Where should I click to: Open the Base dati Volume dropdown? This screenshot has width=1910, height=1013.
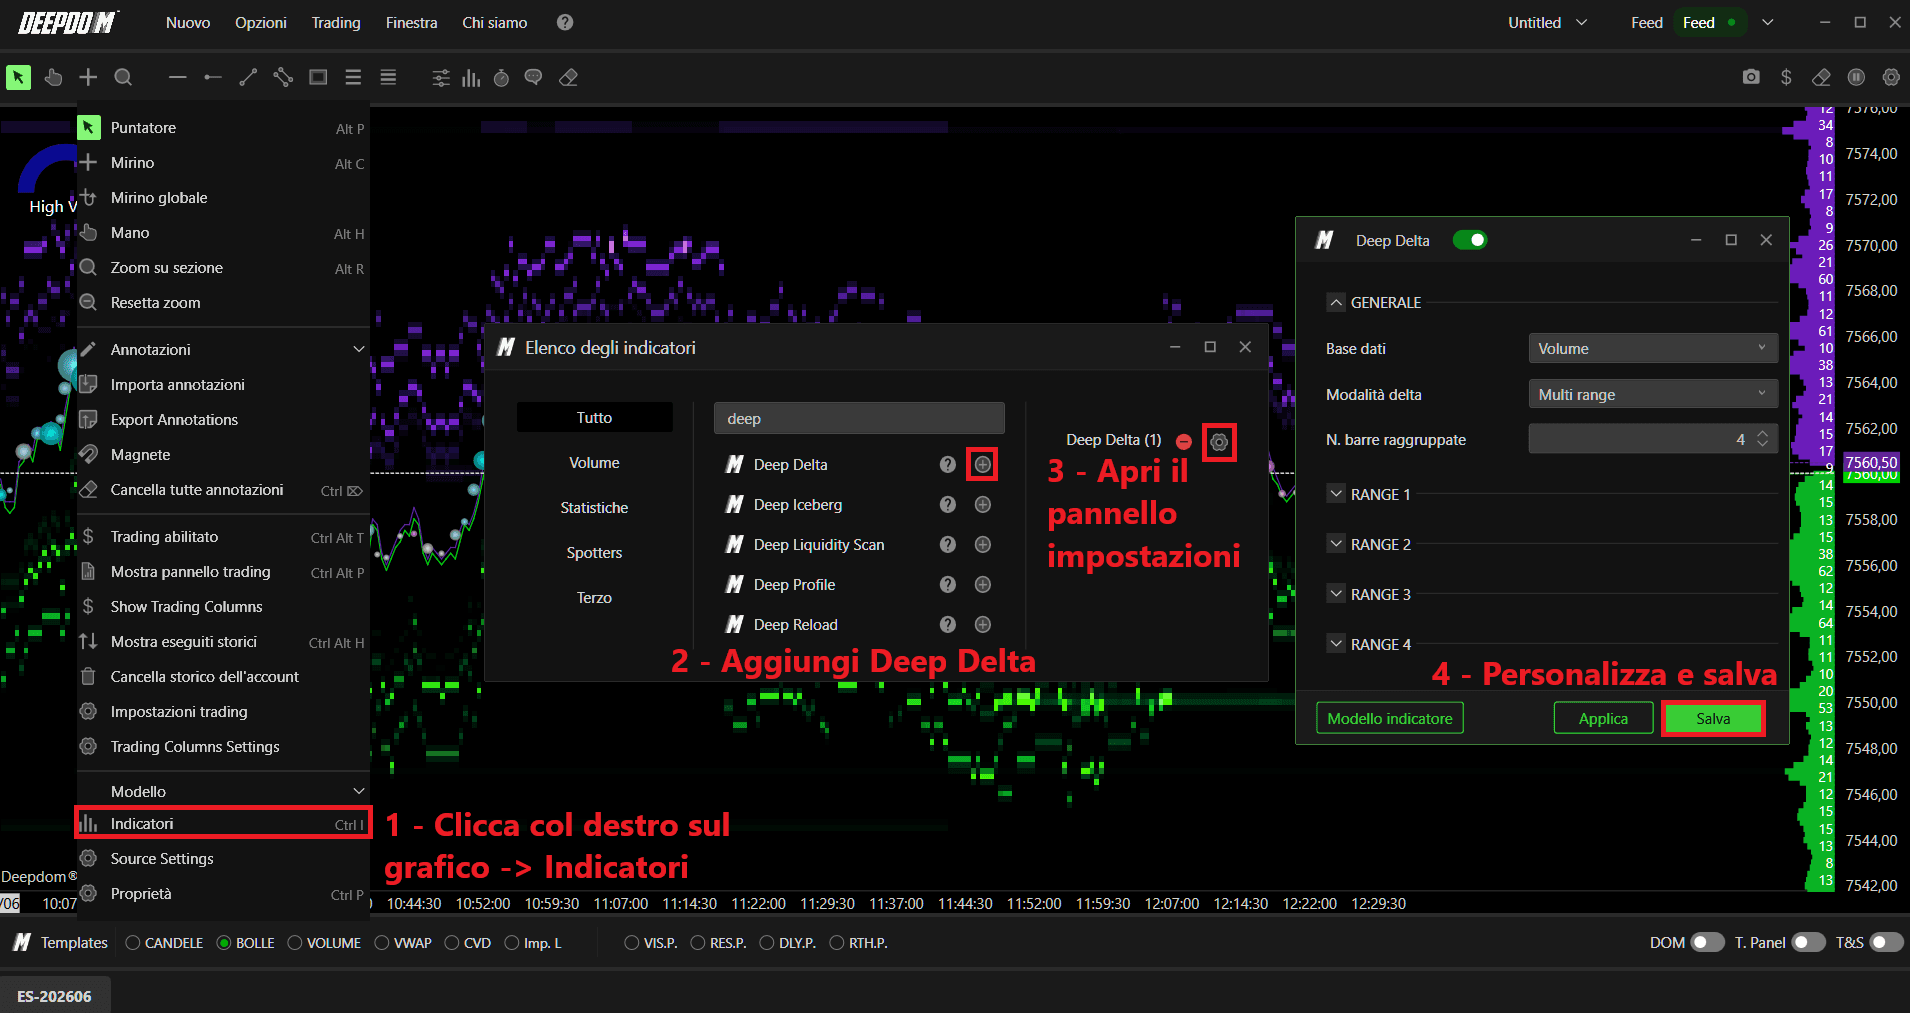pos(1653,348)
